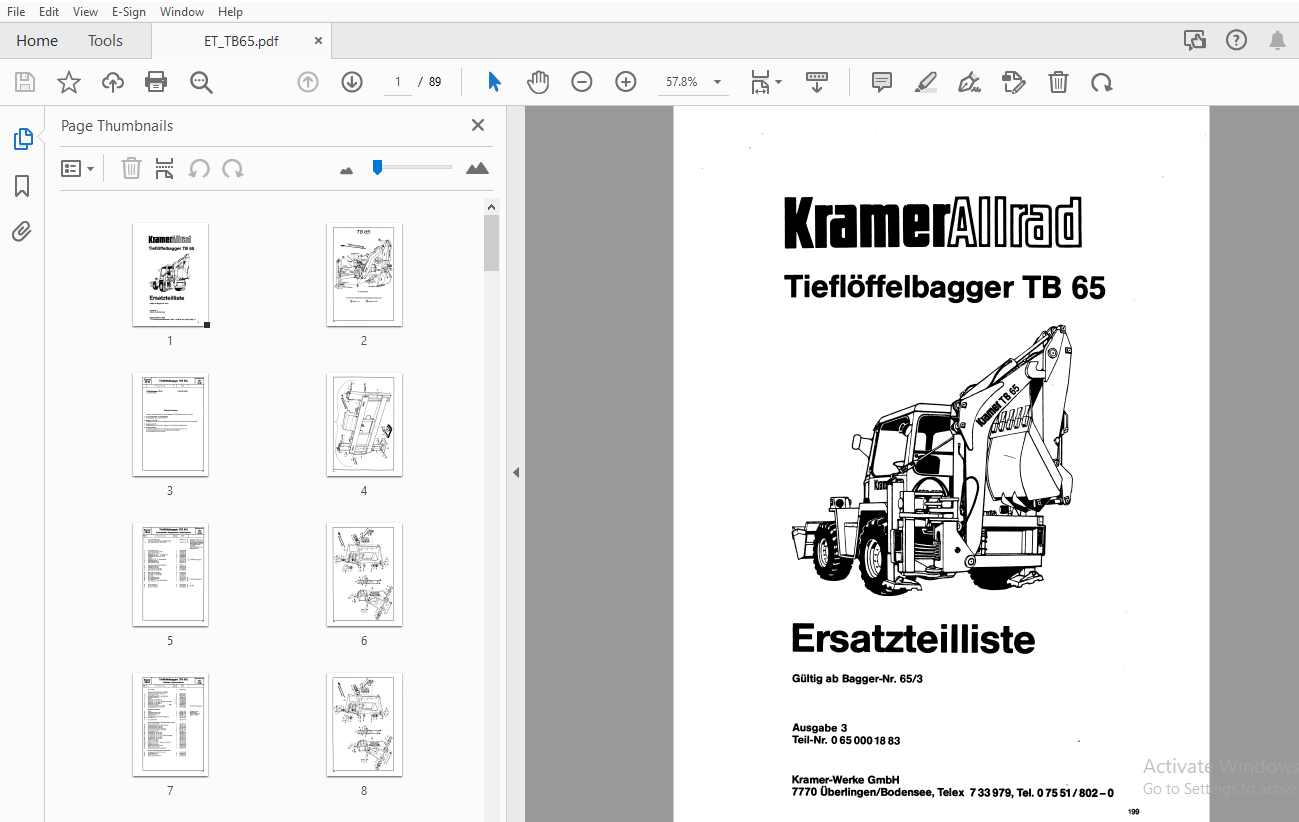This screenshot has height=822, width=1299.
Task: Delete selected thumbnails with panel trash icon
Action: tap(131, 168)
